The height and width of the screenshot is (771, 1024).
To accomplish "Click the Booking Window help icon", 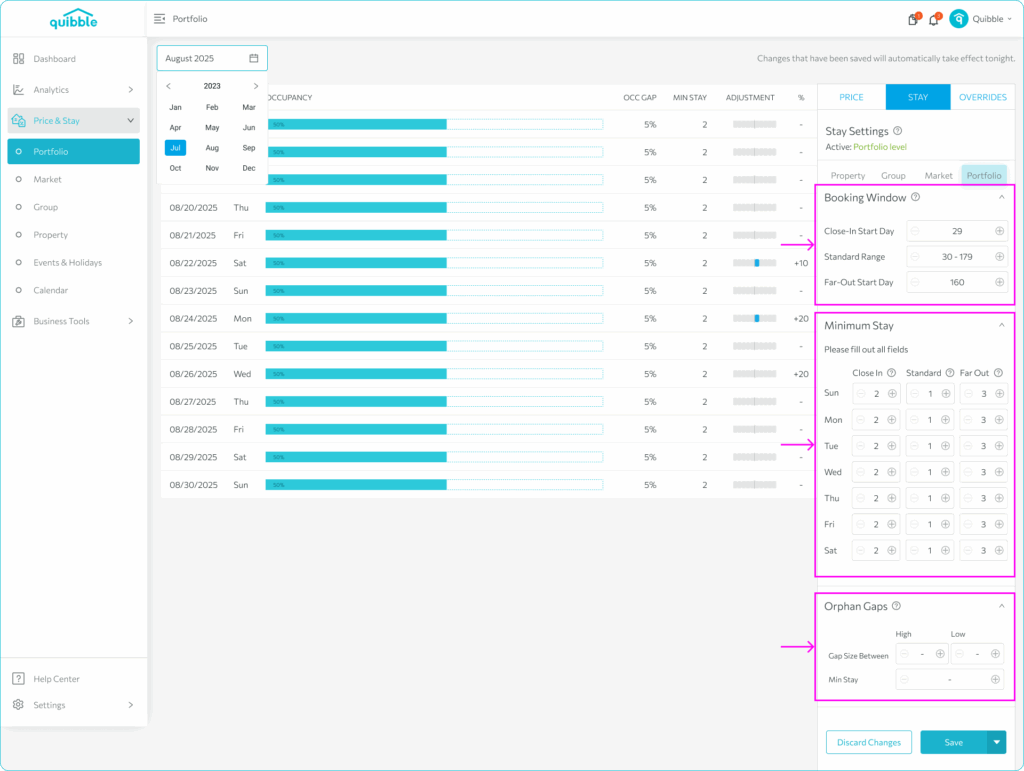I will point(916,197).
